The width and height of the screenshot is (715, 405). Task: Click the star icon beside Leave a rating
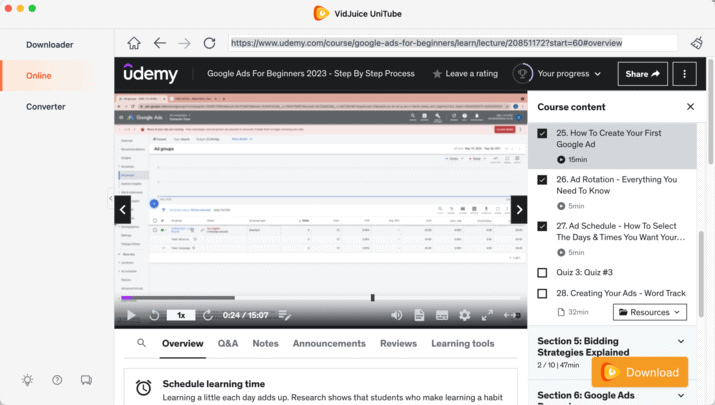[437, 74]
